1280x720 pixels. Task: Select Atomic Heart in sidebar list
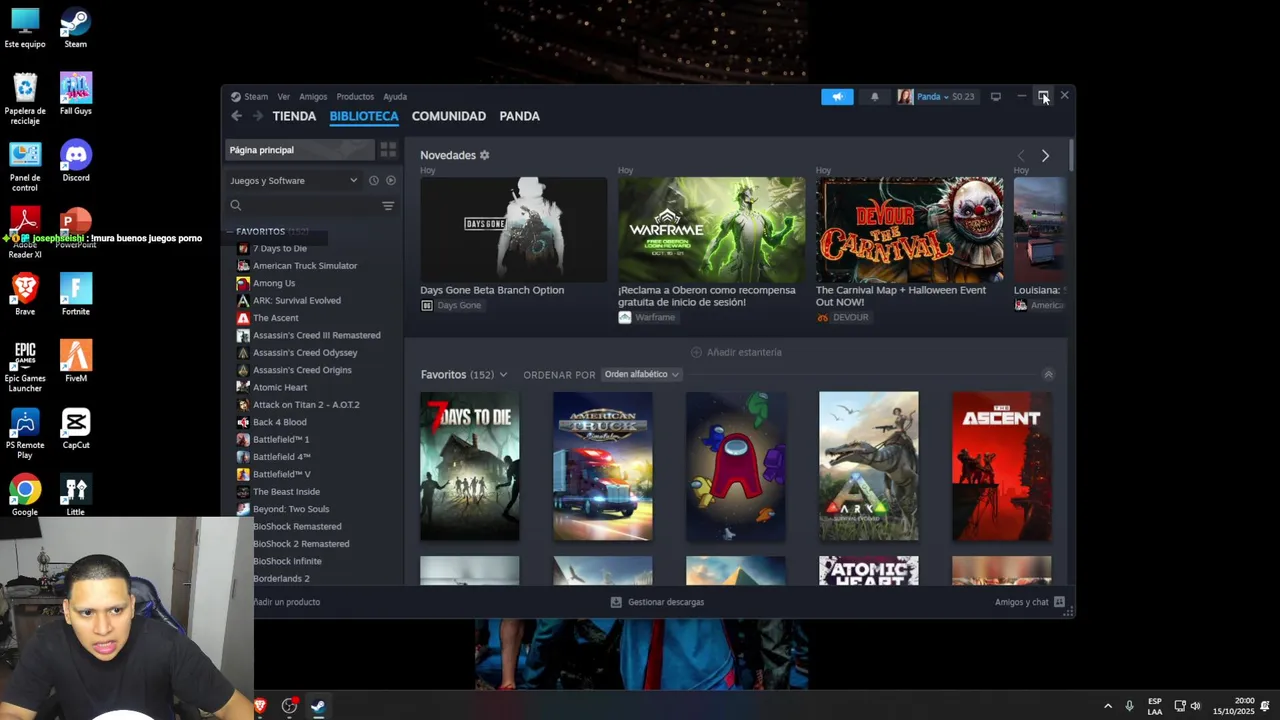point(280,388)
